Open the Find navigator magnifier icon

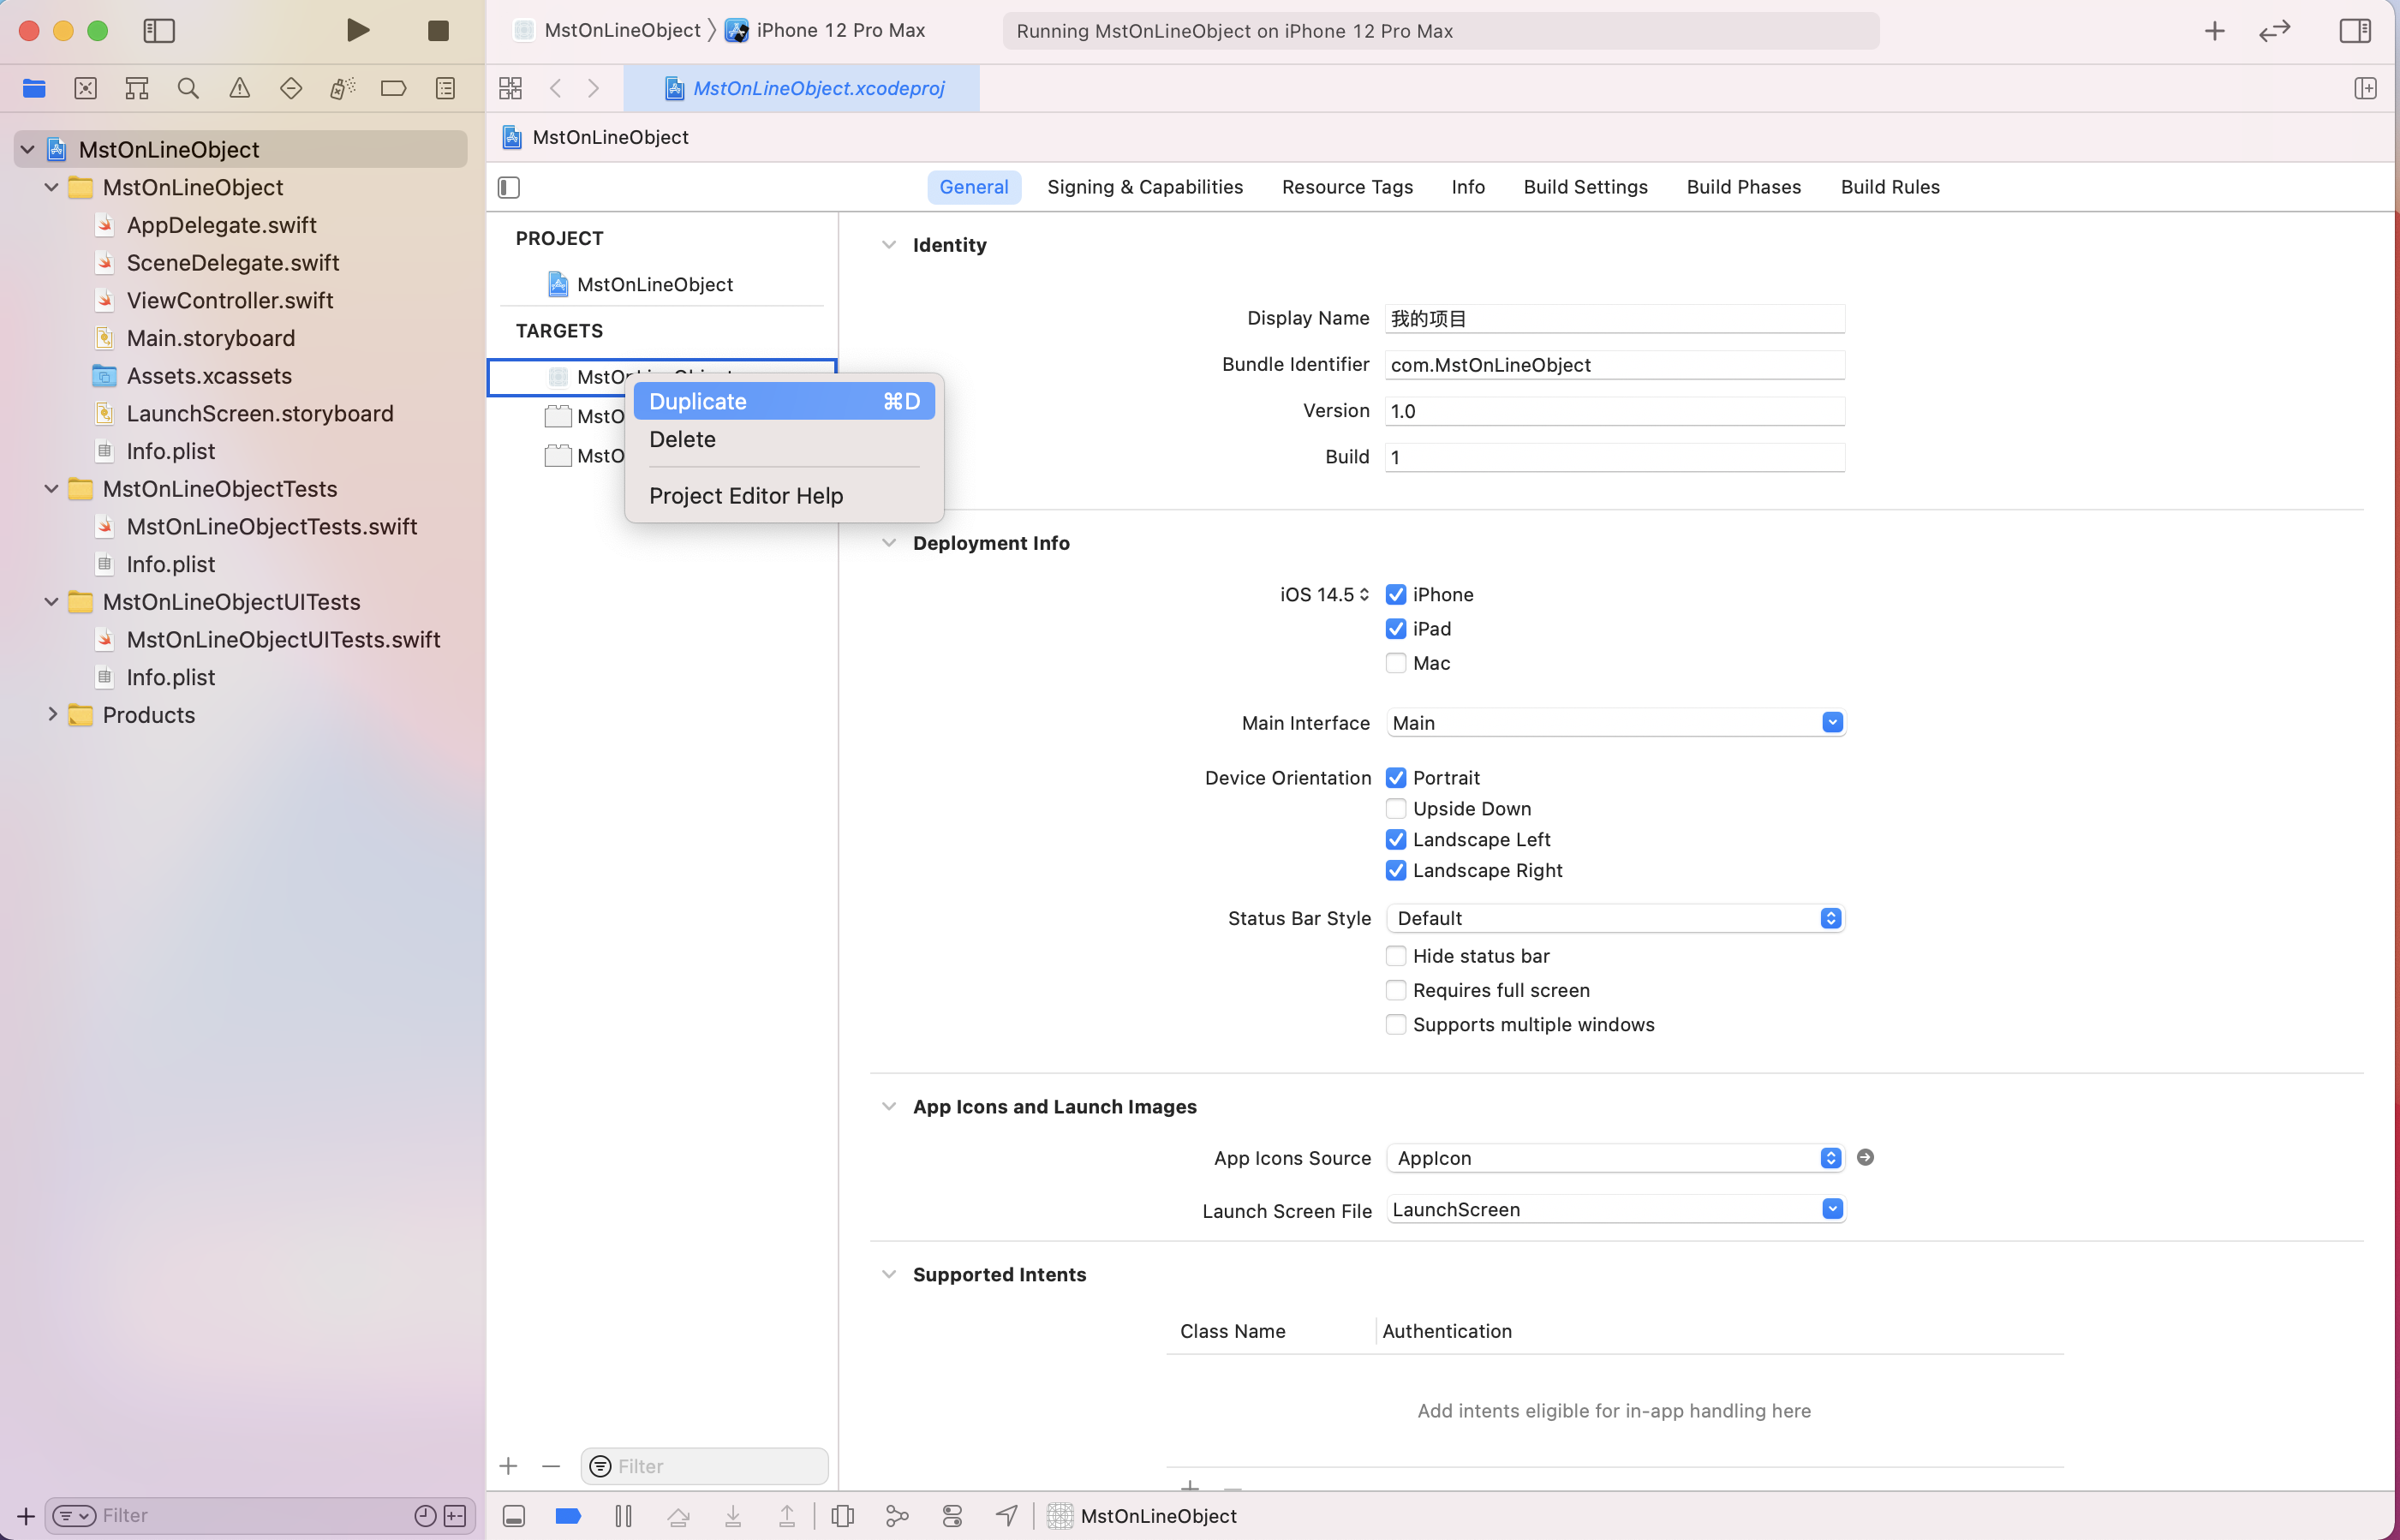coord(188,88)
